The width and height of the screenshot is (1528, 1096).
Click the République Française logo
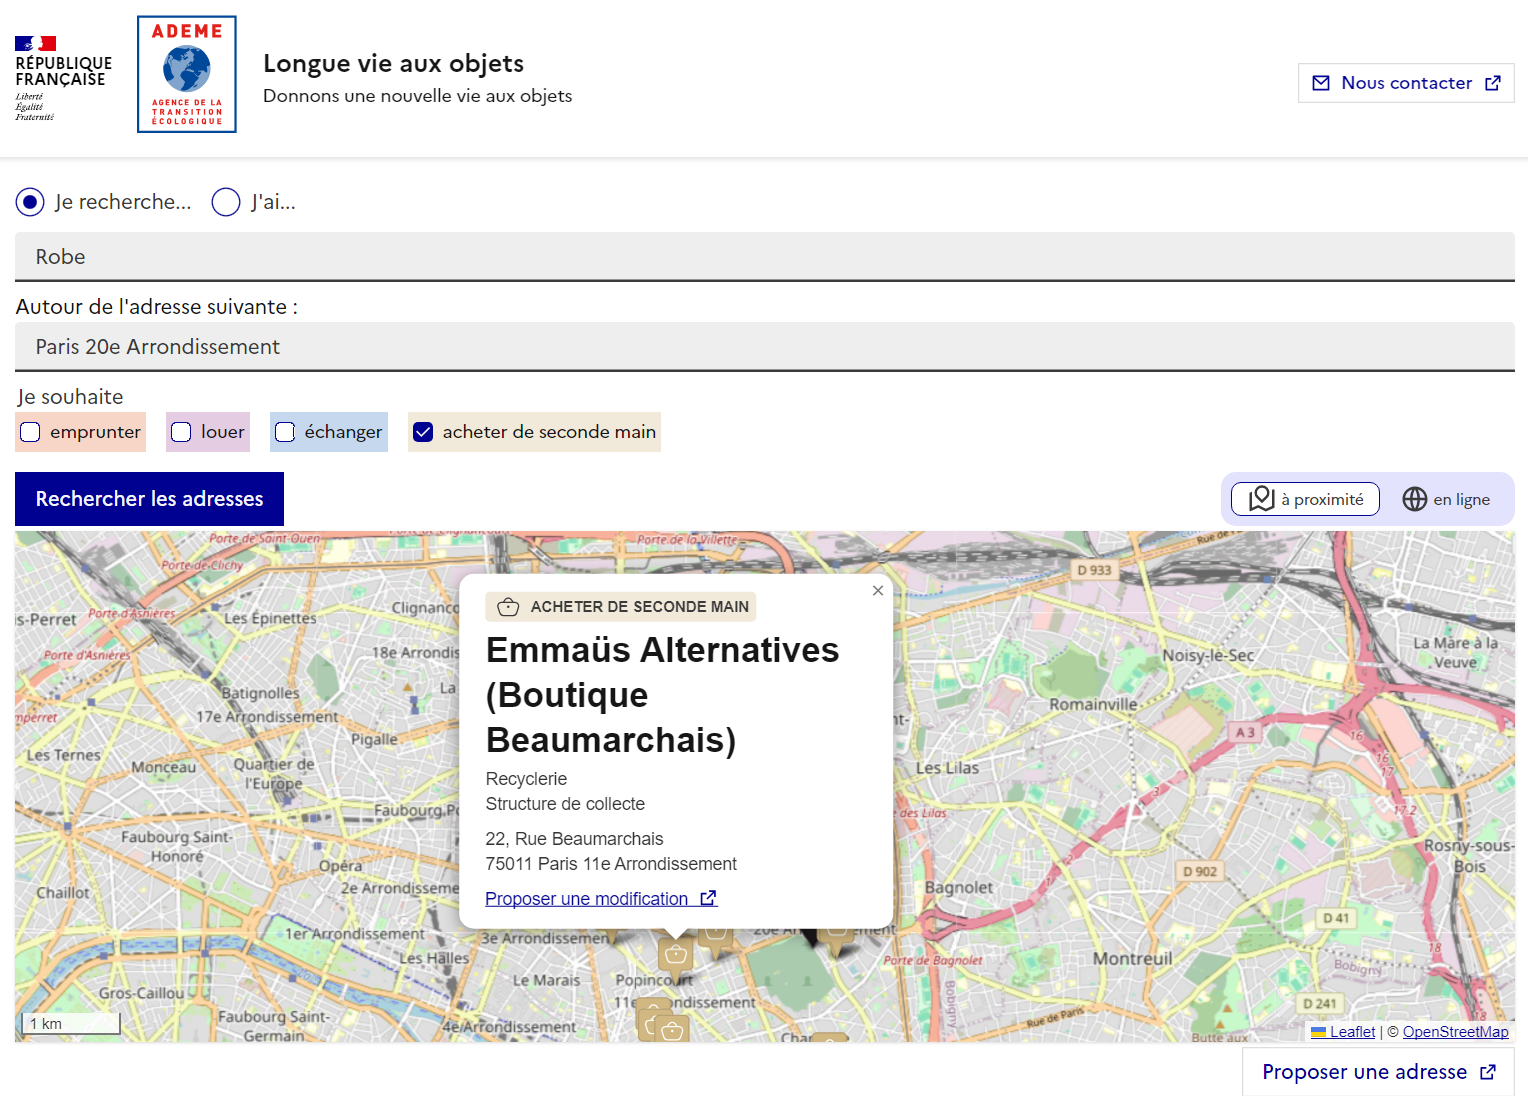pos(63,78)
